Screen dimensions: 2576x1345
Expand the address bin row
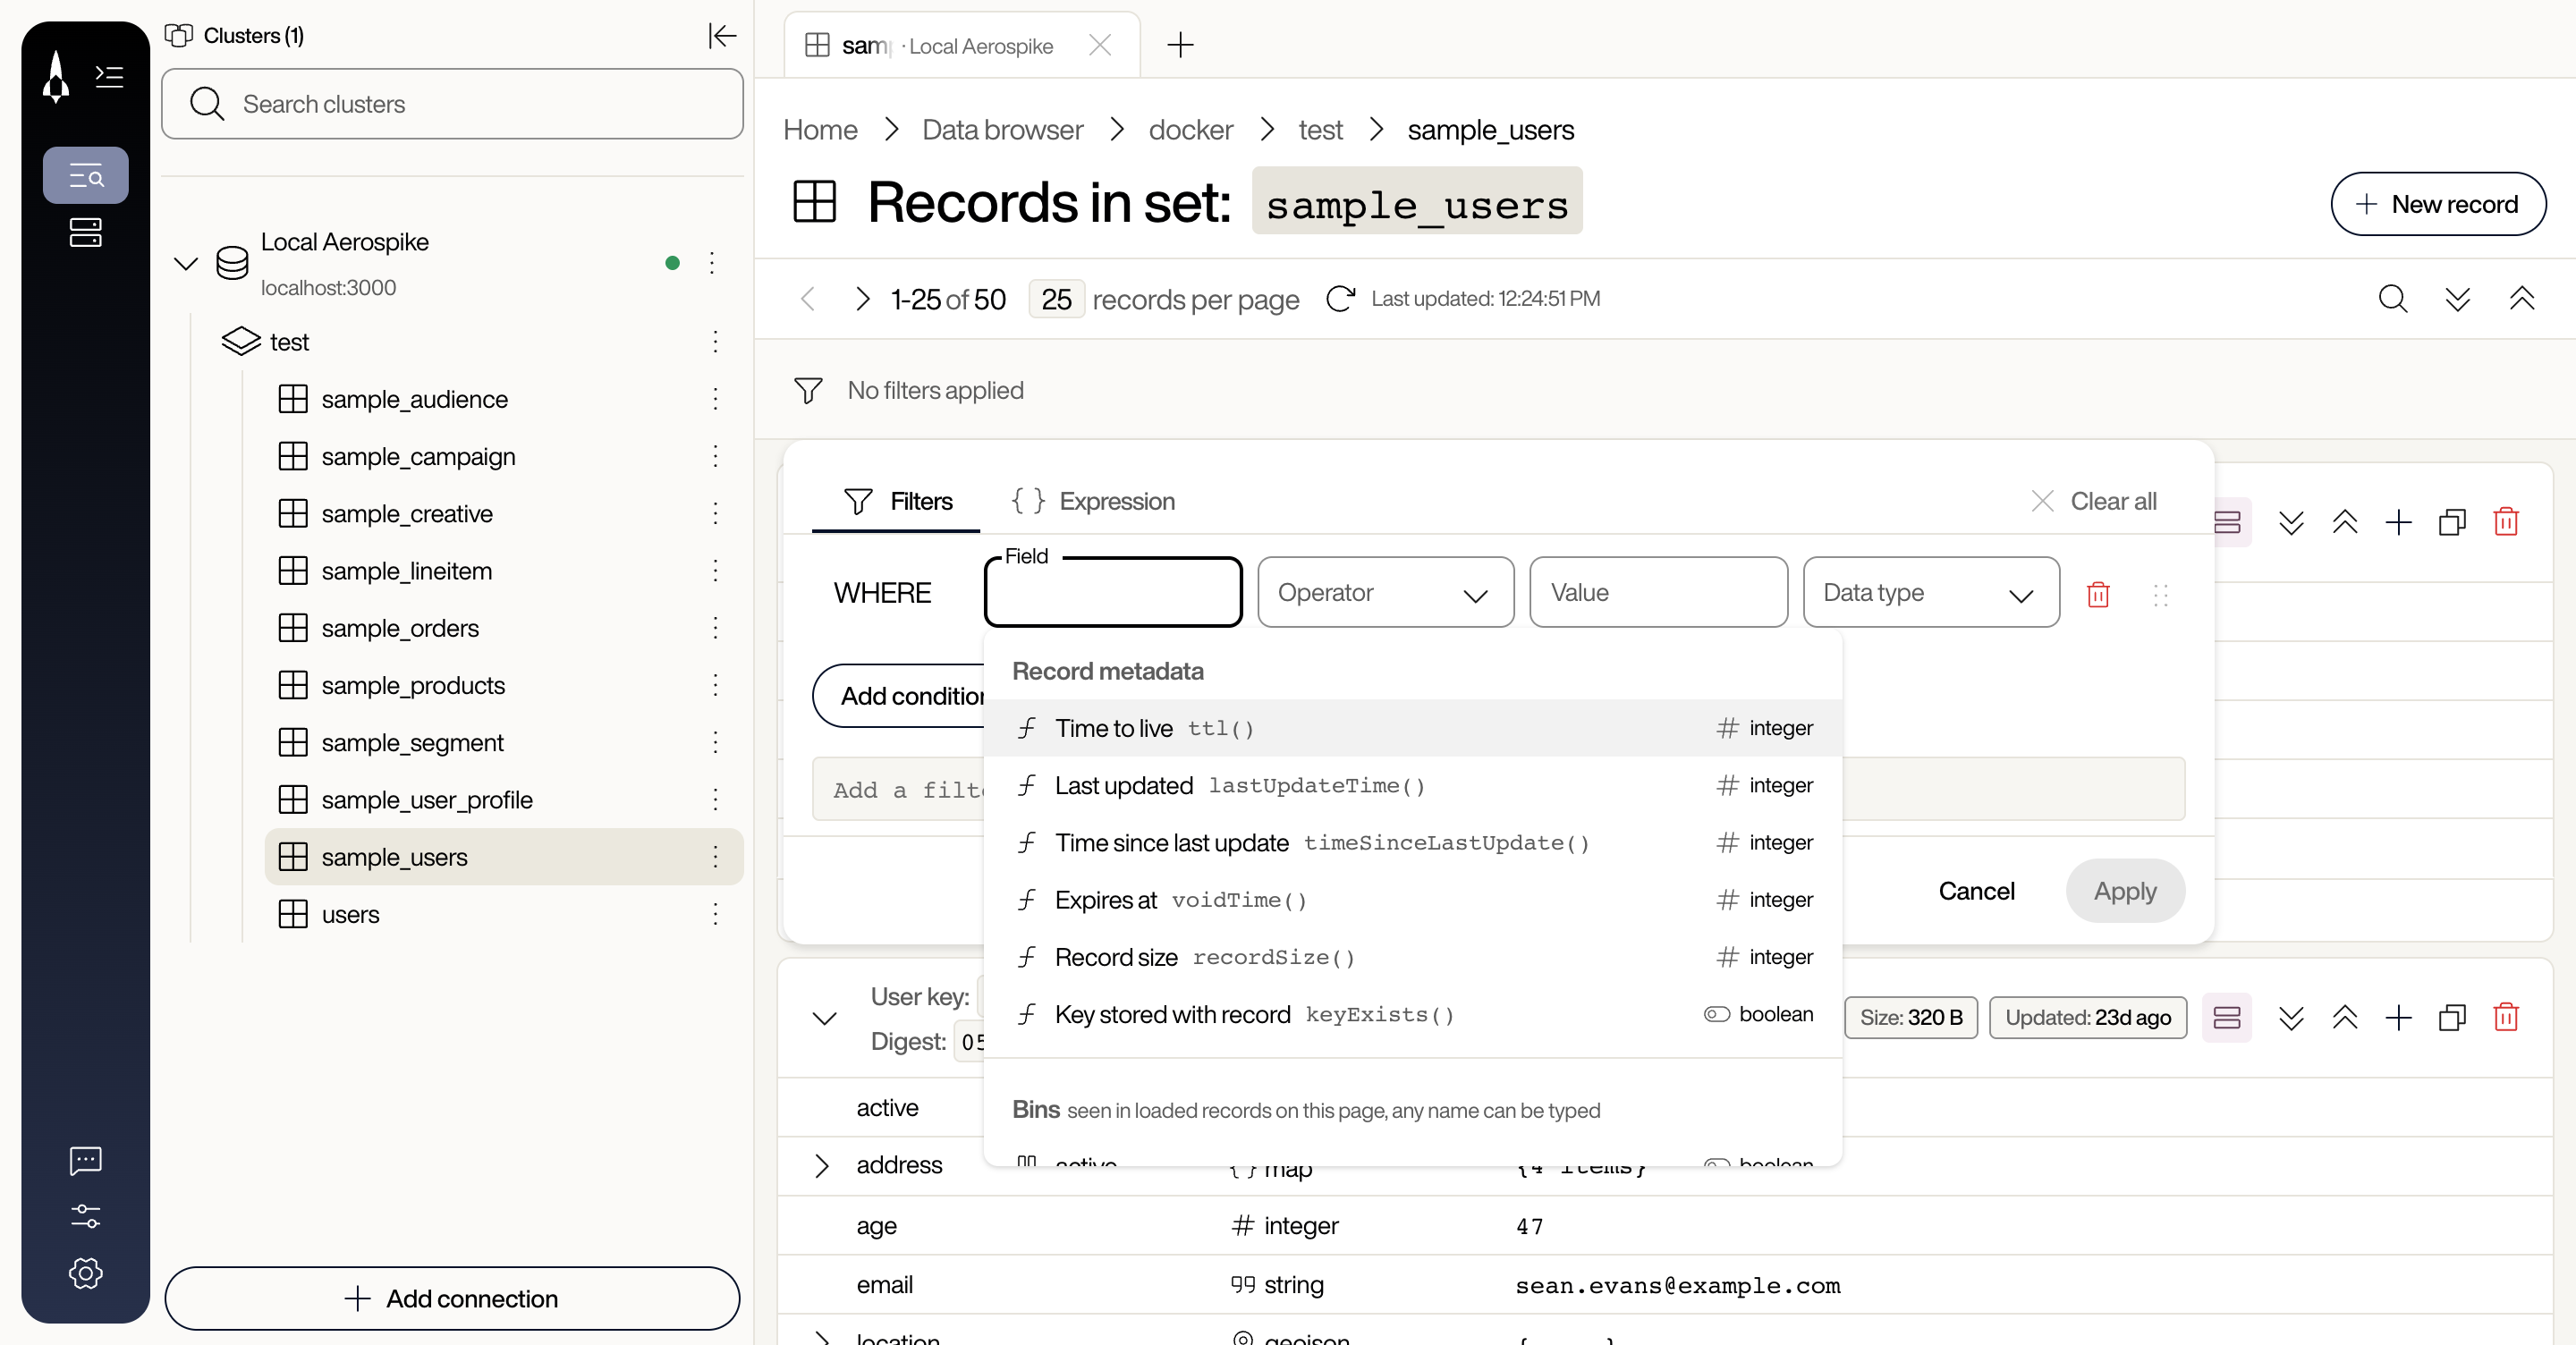(x=821, y=1165)
